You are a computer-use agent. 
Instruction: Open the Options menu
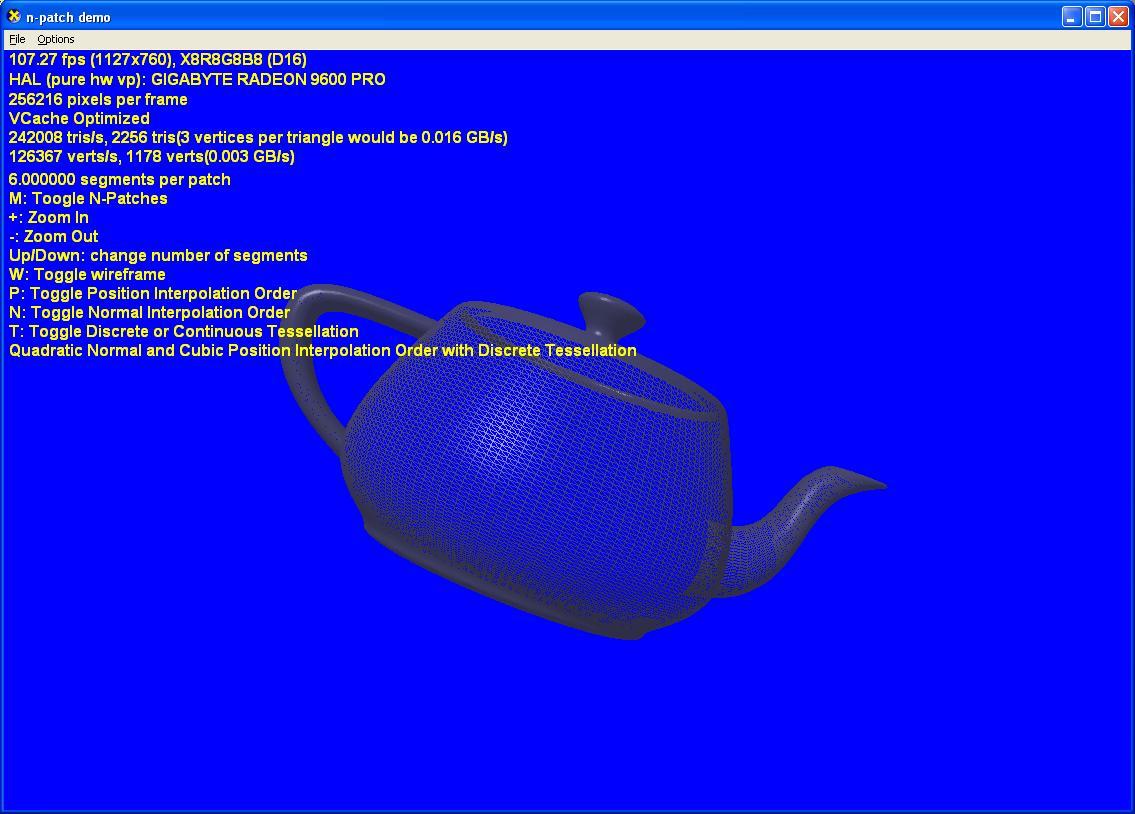(55, 39)
